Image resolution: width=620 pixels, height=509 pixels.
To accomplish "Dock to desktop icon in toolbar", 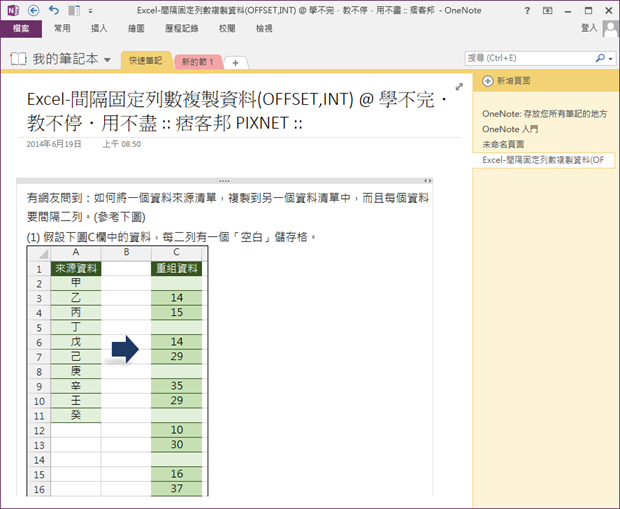I will (x=74, y=11).
